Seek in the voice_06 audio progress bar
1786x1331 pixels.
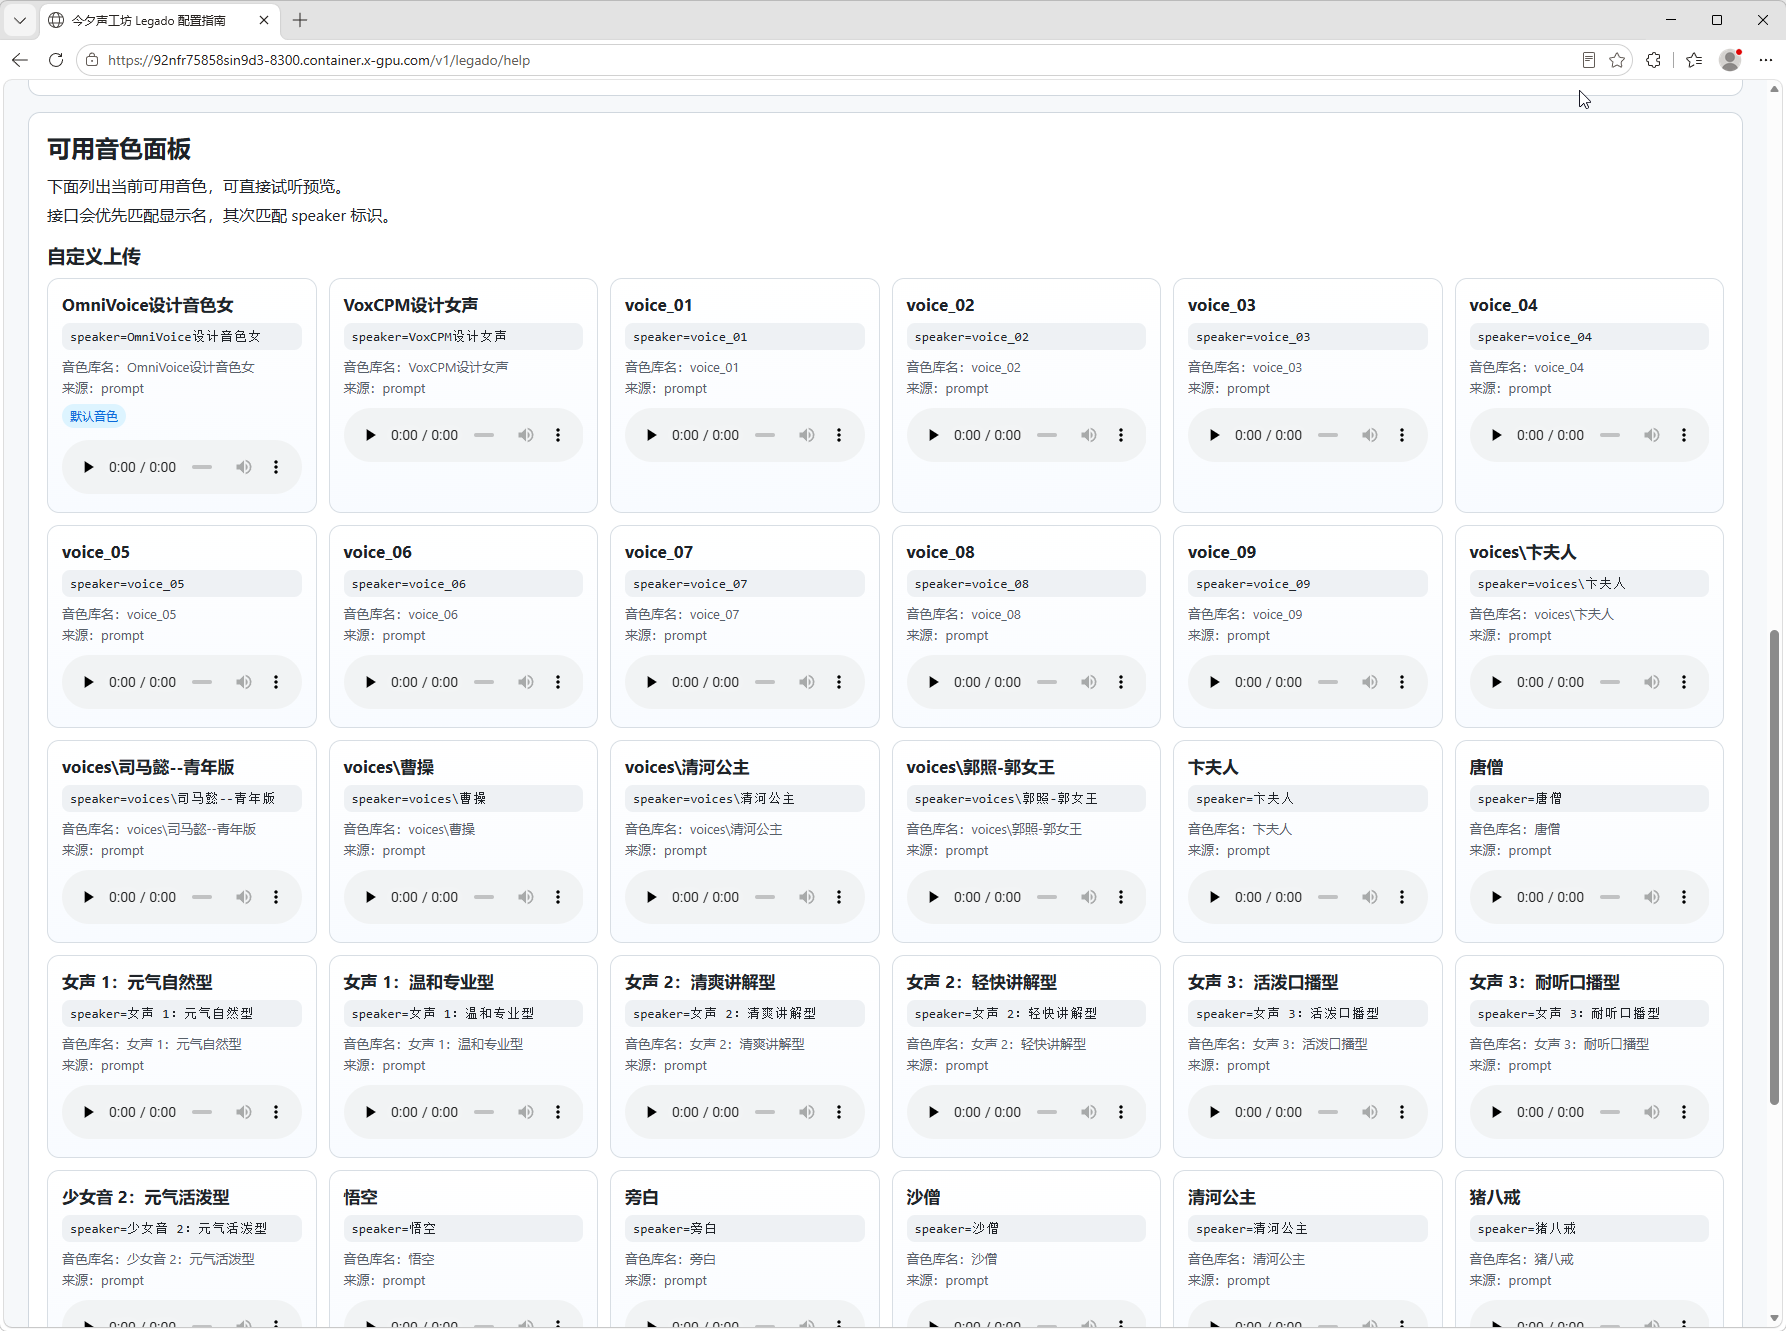(484, 682)
